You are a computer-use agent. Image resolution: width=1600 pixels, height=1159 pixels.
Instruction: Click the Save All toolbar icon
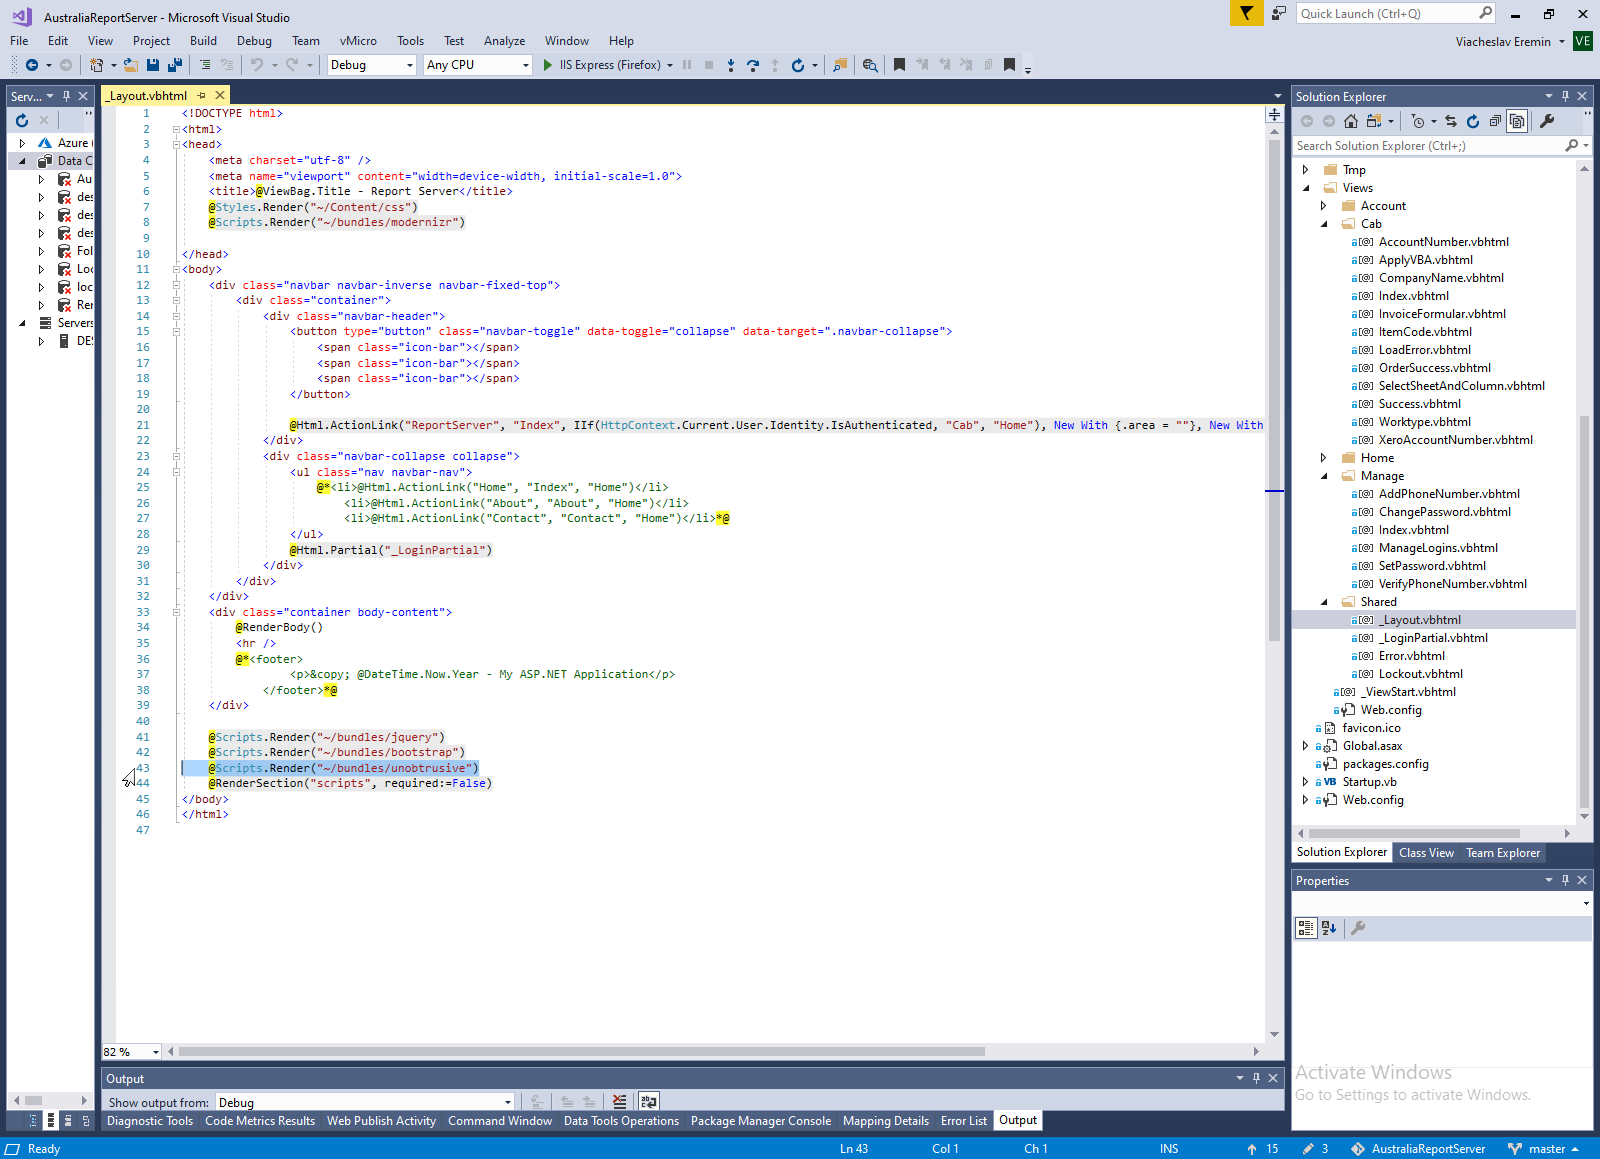point(174,65)
